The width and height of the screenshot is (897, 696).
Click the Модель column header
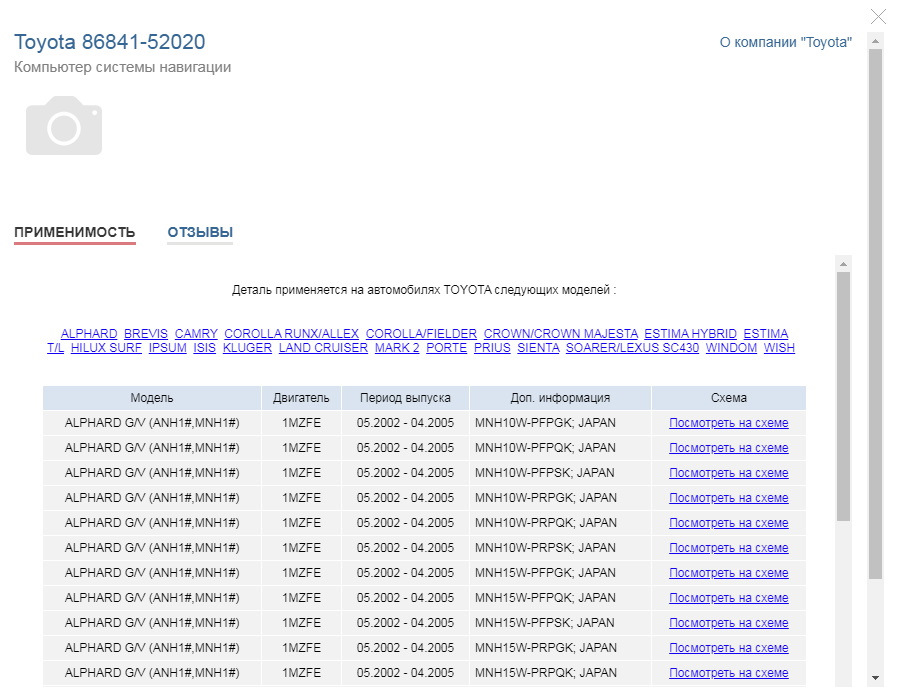coord(152,398)
